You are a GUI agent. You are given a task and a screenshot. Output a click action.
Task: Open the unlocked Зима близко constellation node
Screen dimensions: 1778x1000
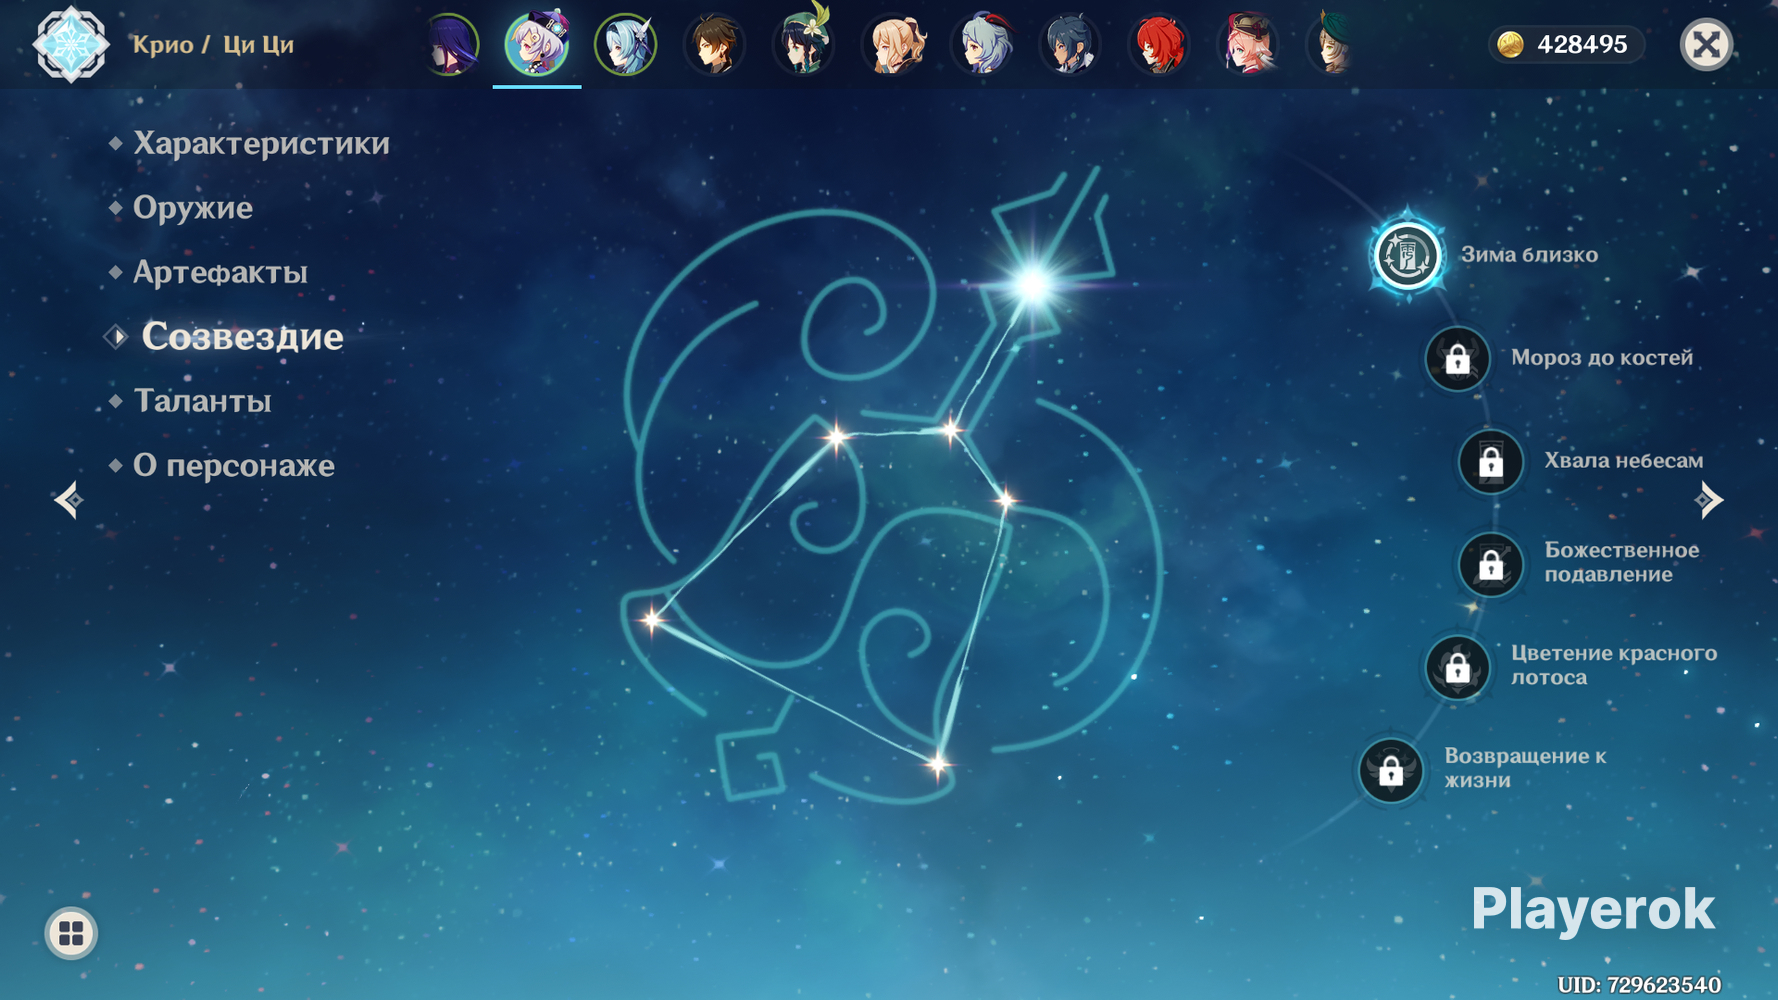1407,255
